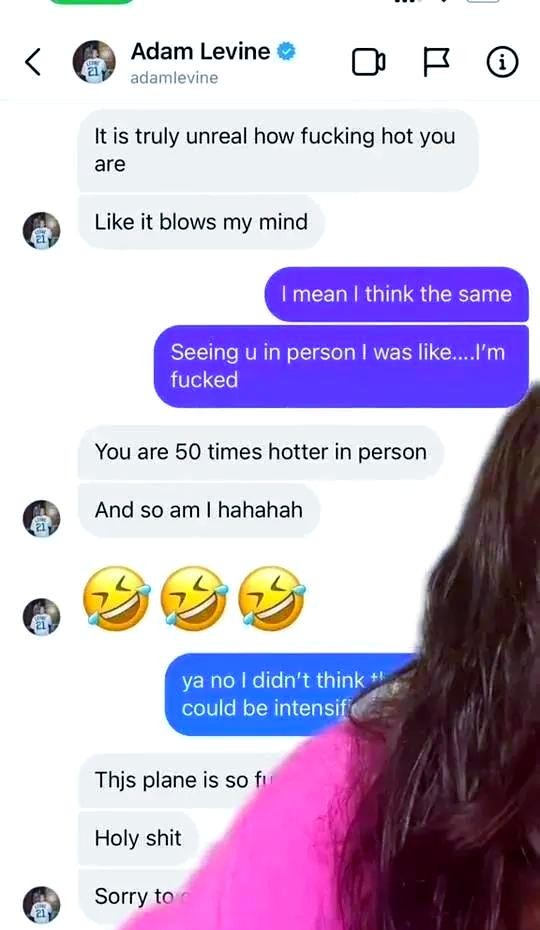Tap the avatar beside 'Sorry to' message
540x930 pixels.
(42, 905)
